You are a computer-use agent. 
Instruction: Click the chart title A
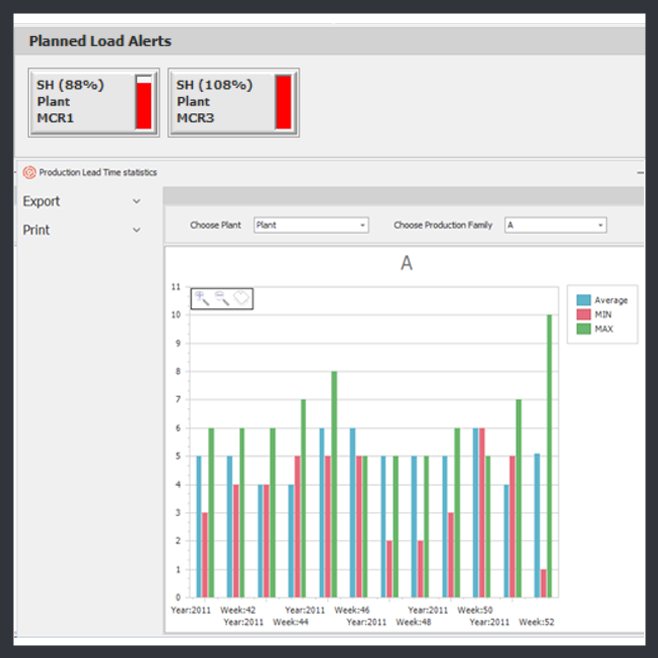tap(406, 263)
